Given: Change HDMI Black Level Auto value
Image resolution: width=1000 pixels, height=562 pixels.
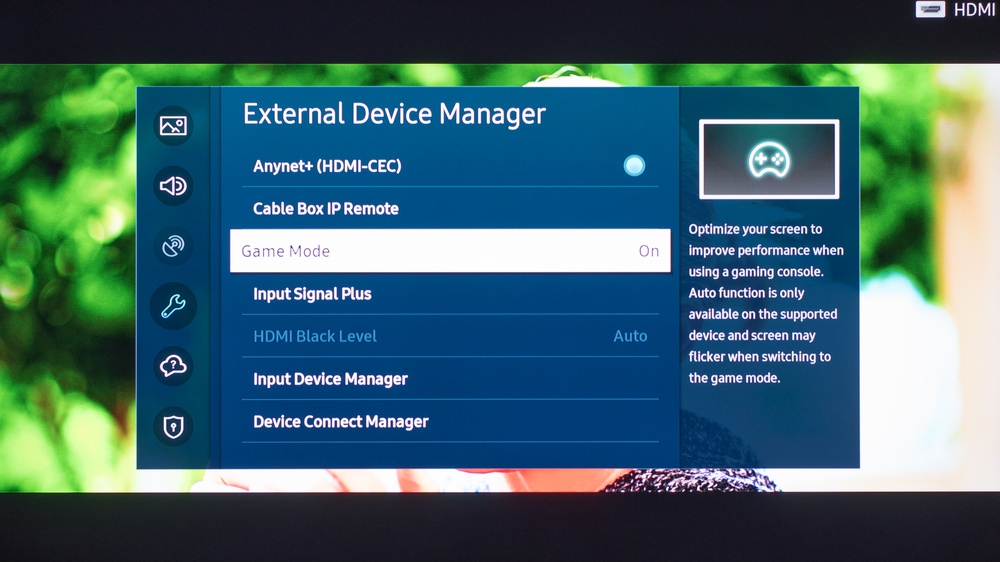Looking at the screenshot, I should click(x=630, y=336).
